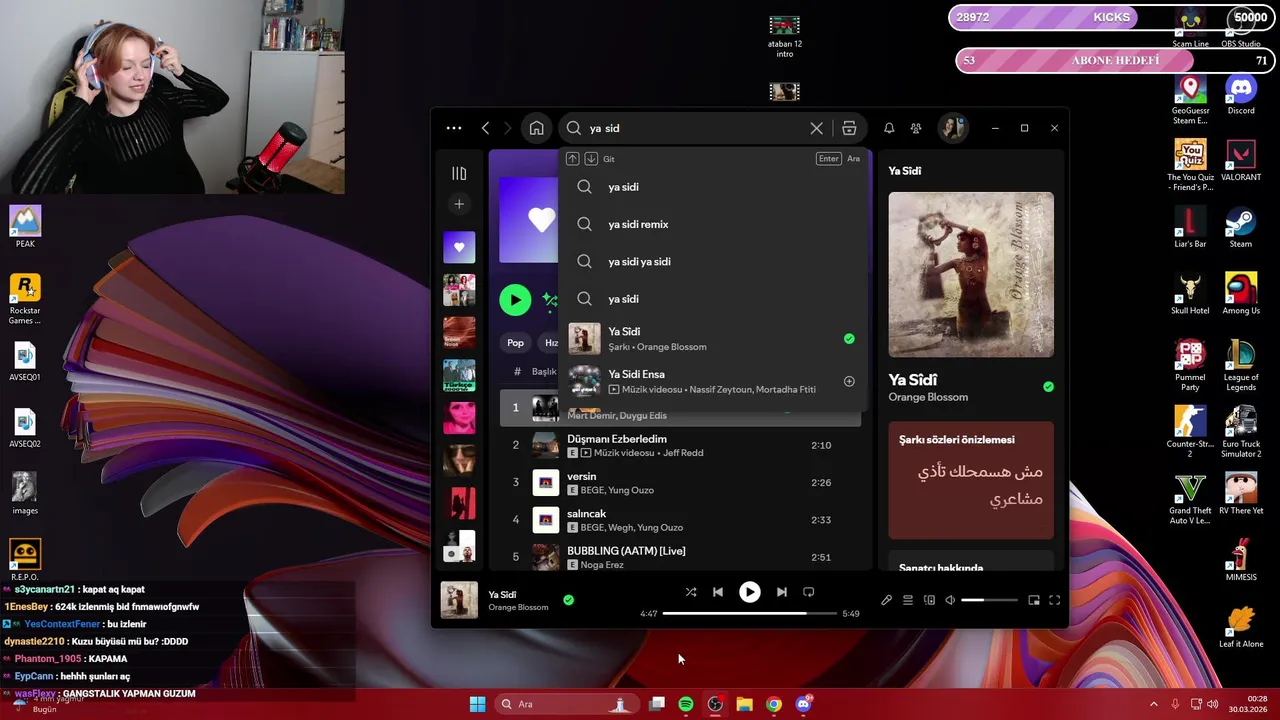Open Chrome from the taskbar
Screen dimensions: 1280x720
773,704
